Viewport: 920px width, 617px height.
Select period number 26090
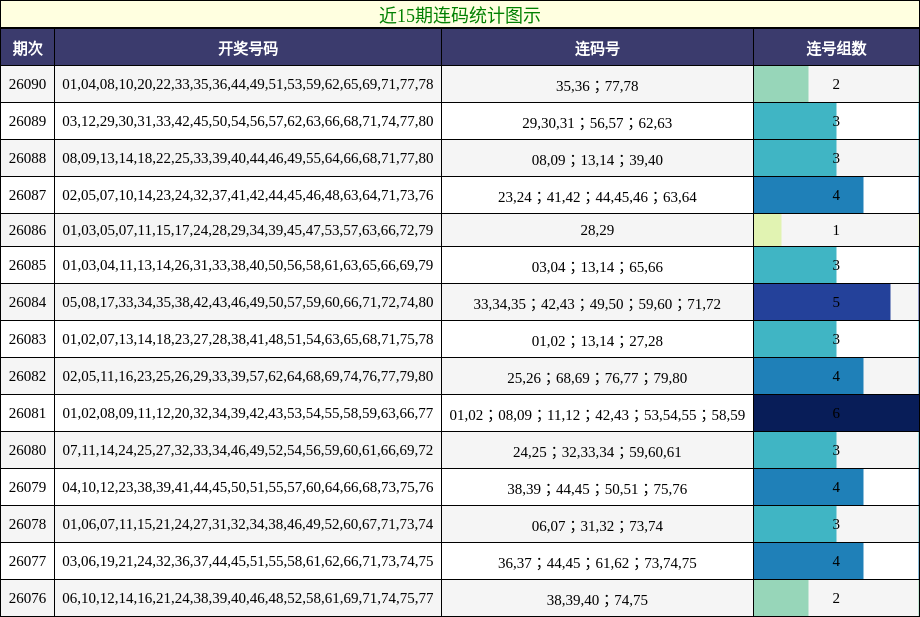28,85
